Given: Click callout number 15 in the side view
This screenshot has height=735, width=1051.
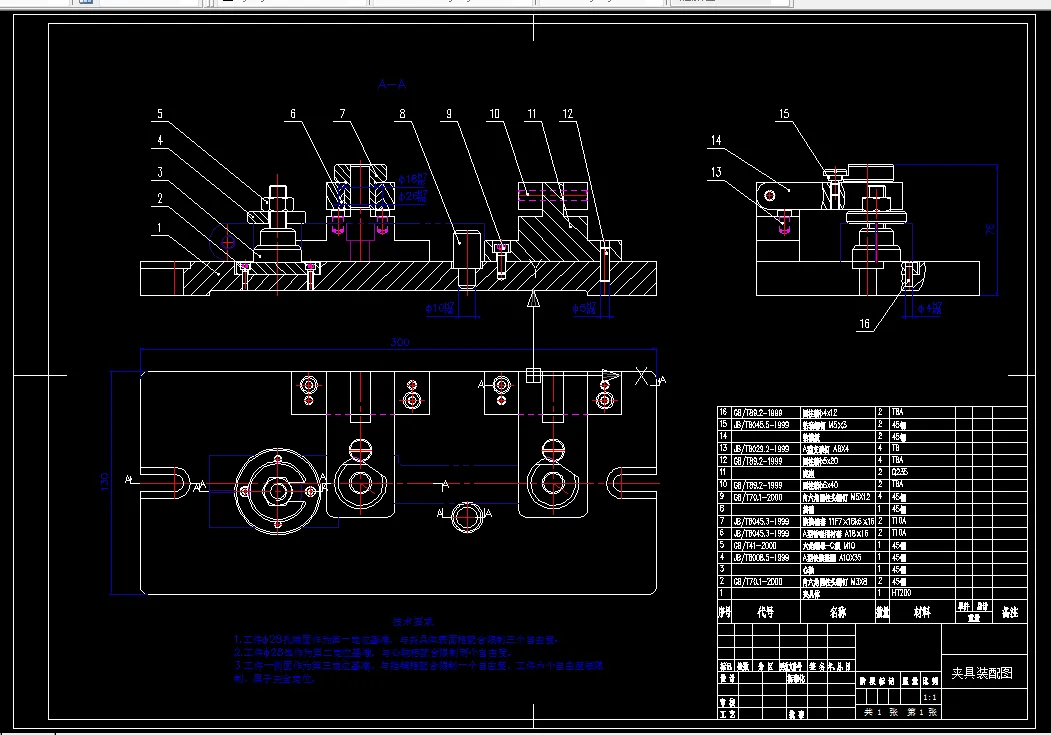Looking at the screenshot, I should click(x=784, y=114).
